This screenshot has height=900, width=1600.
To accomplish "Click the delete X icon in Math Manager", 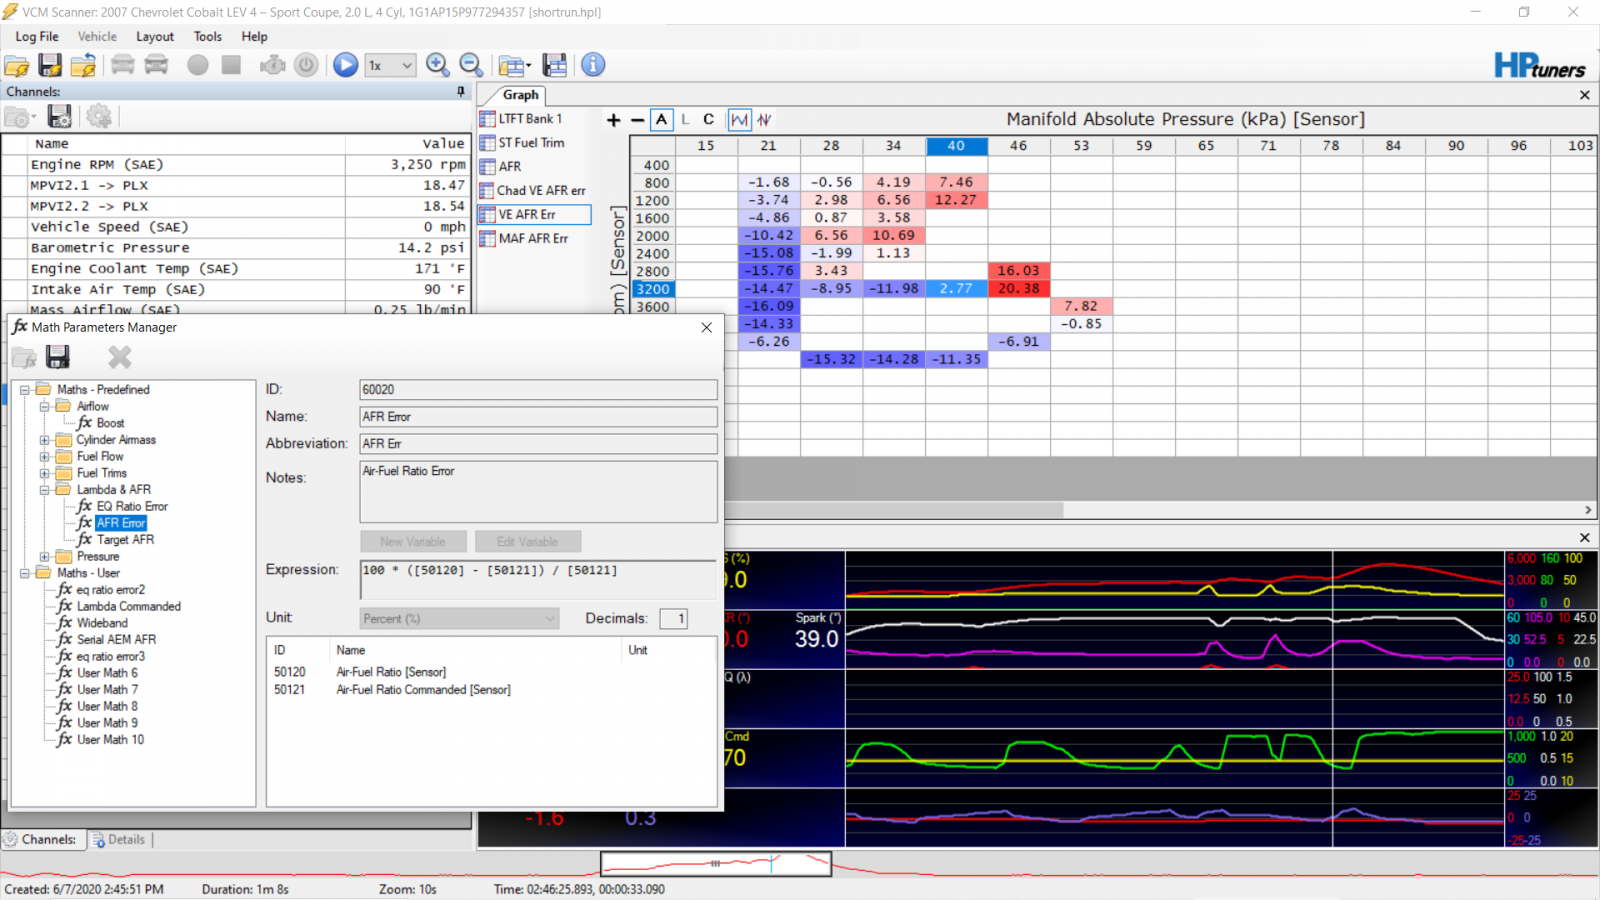I will [120, 357].
